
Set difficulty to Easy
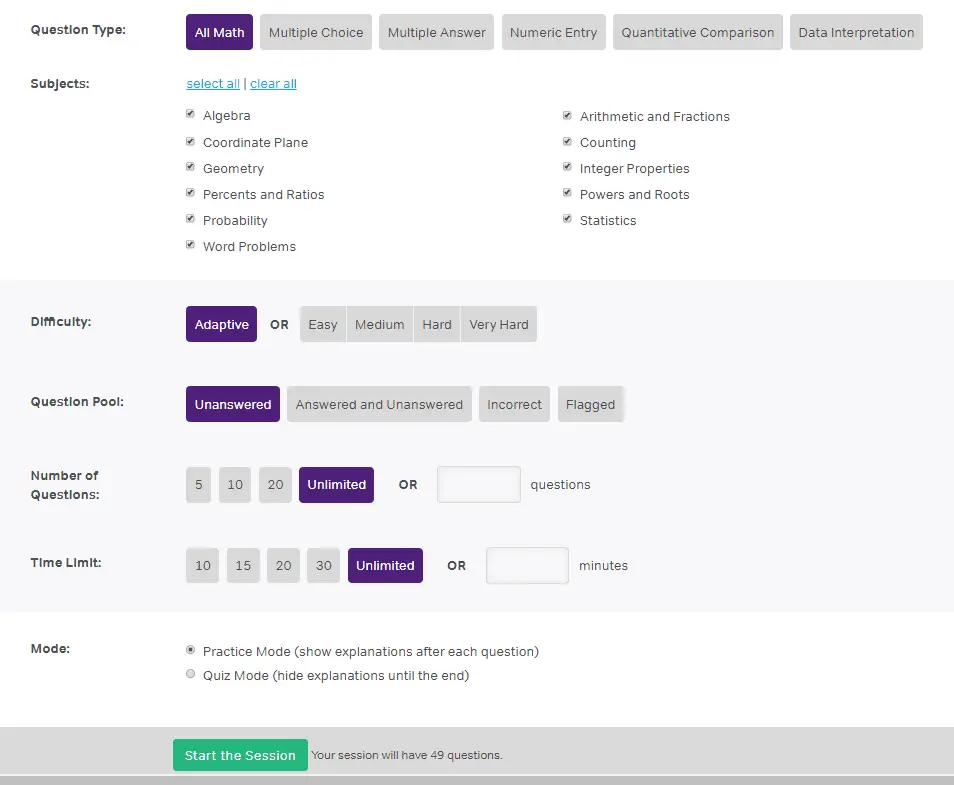click(322, 324)
